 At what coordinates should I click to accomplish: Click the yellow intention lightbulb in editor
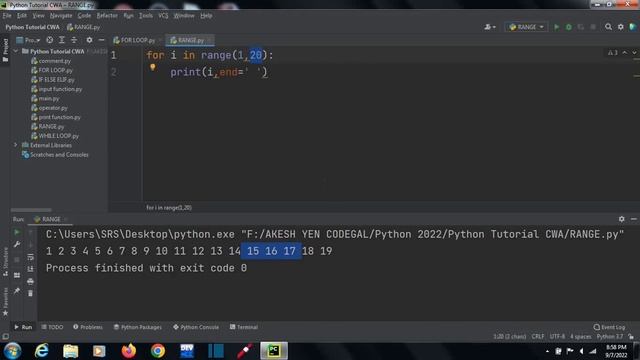click(153, 67)
